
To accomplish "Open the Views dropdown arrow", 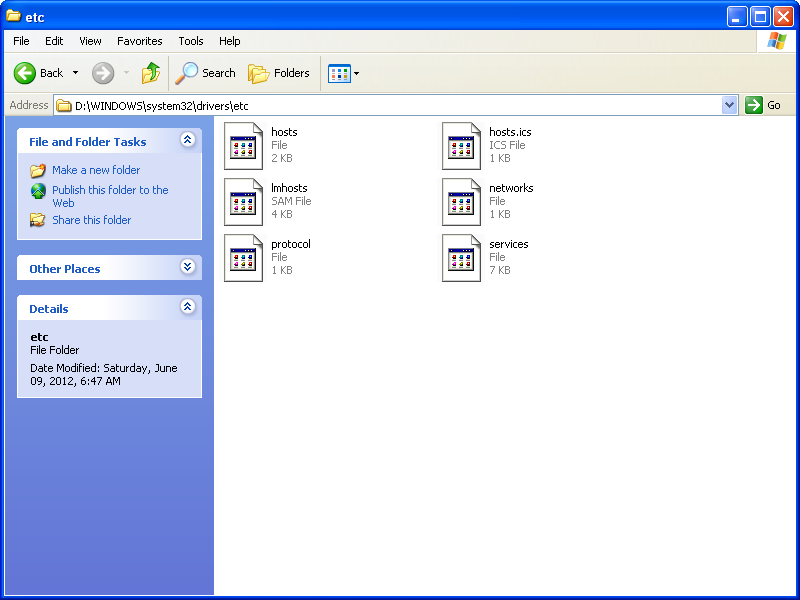I will pos(357,73).
